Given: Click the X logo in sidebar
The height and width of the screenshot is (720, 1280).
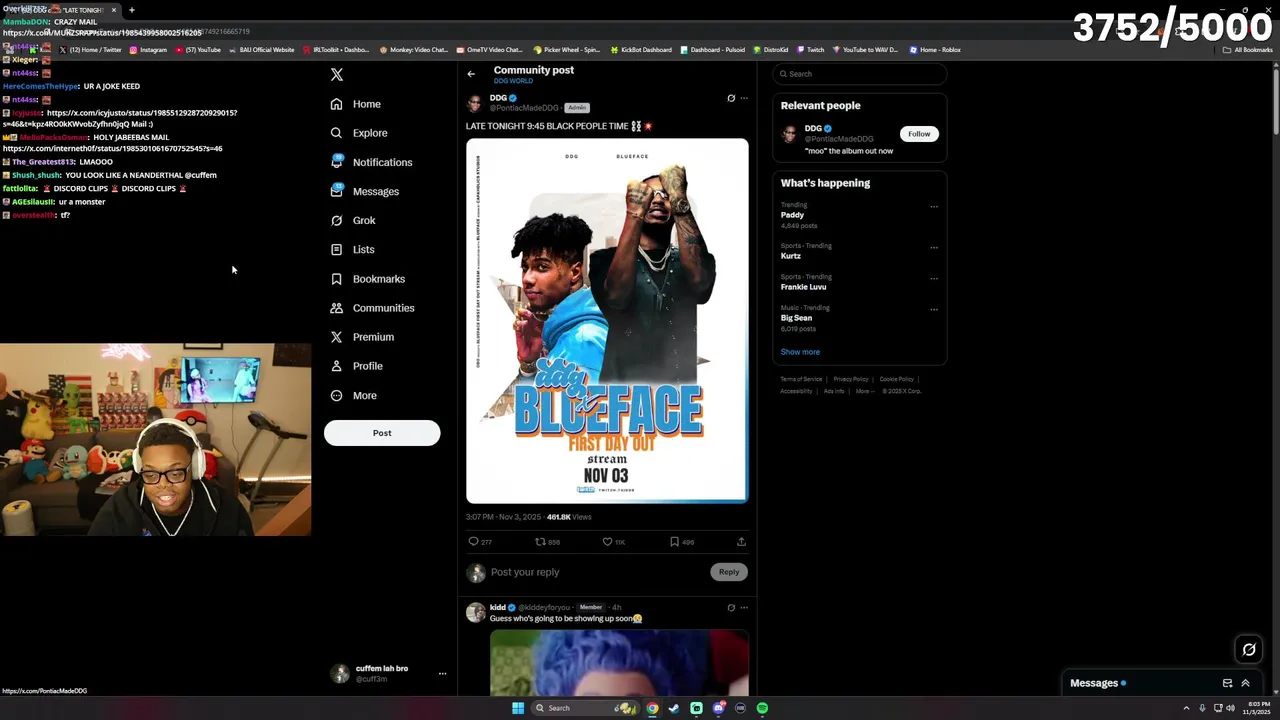Looking at the screenshot, I should coord(337,75).
